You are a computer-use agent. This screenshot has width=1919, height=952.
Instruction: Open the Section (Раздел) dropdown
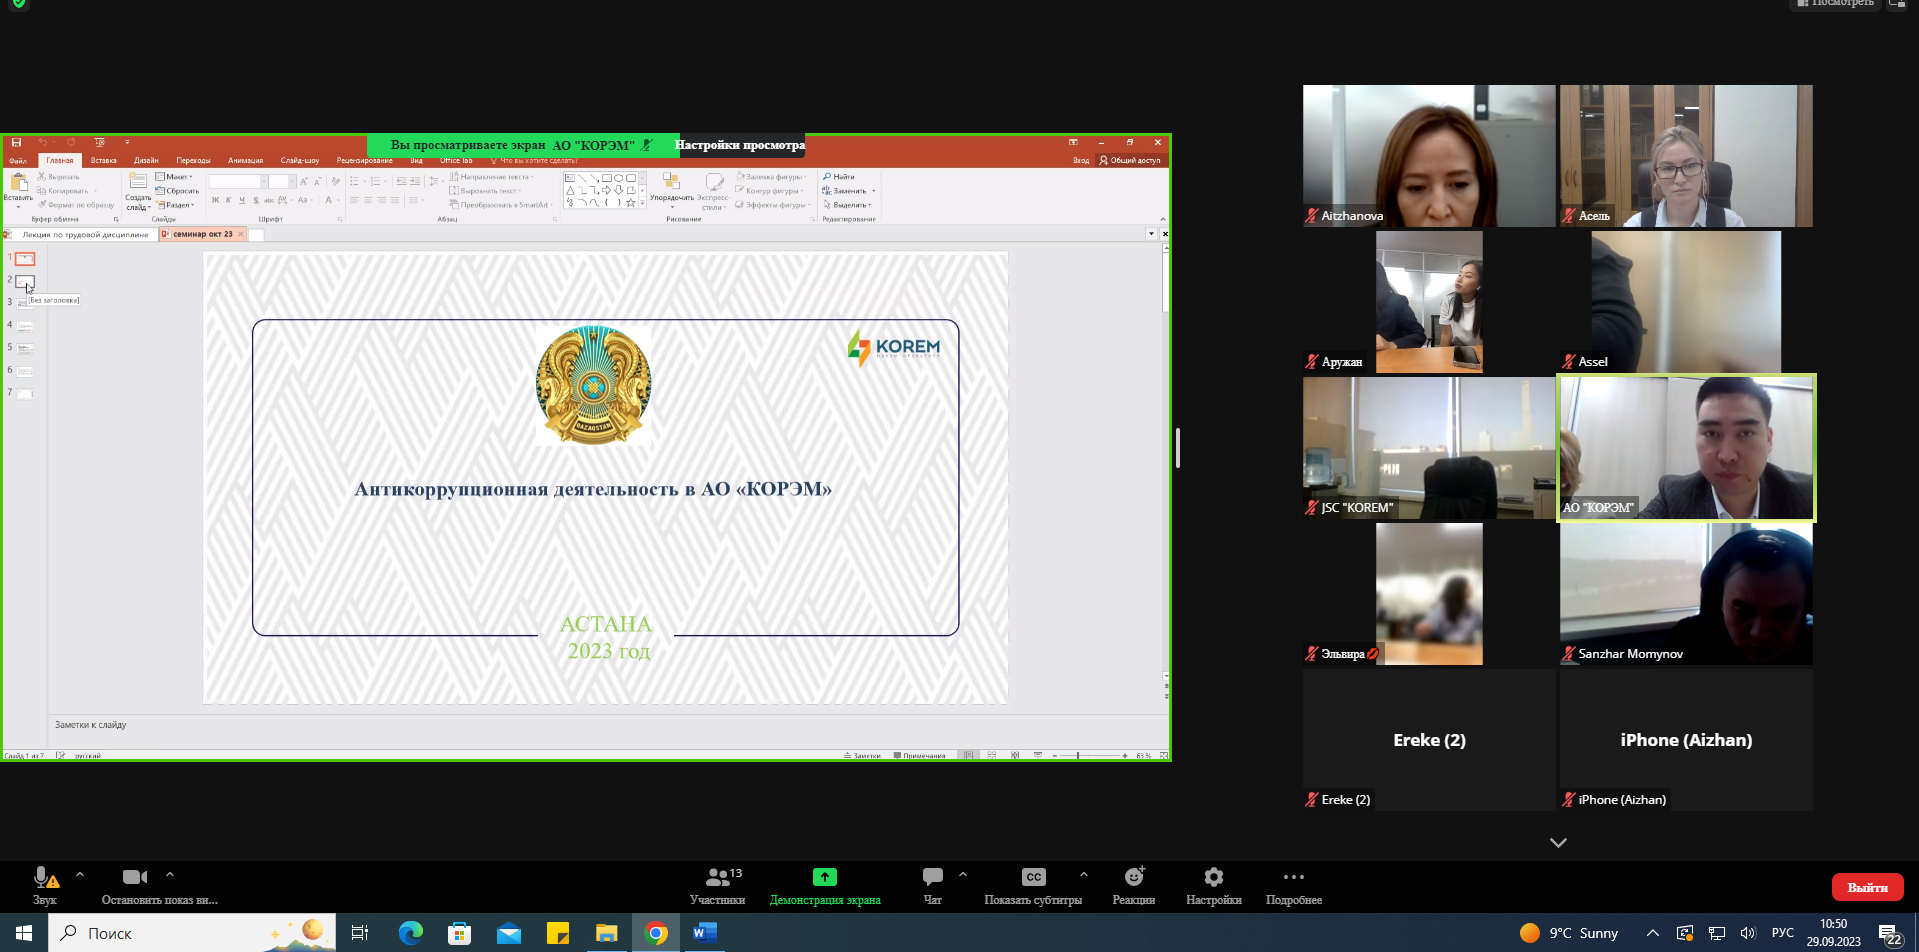tap(175, 205)
